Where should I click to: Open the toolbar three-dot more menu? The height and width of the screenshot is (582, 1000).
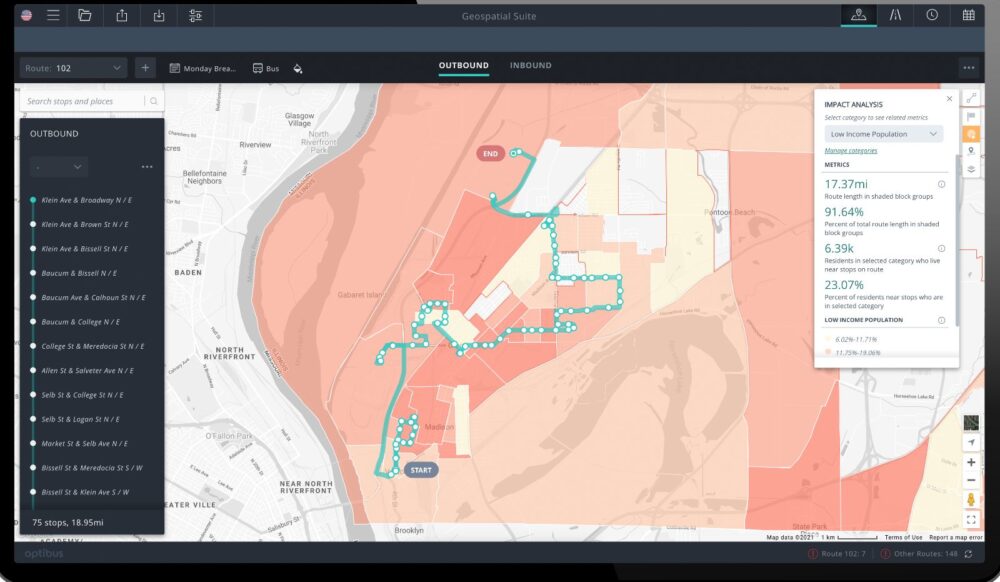[x=969, y=68]
